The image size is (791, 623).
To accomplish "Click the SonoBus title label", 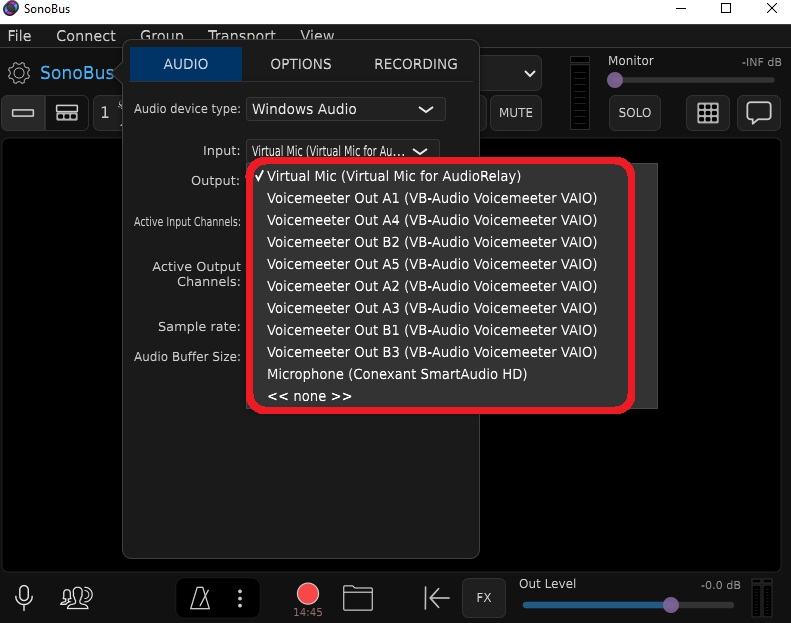I will (77, 73).
